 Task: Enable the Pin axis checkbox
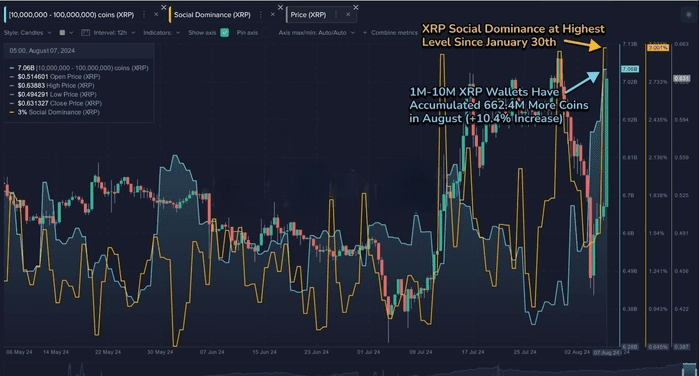pyautogui.click(x=266, y=33)
